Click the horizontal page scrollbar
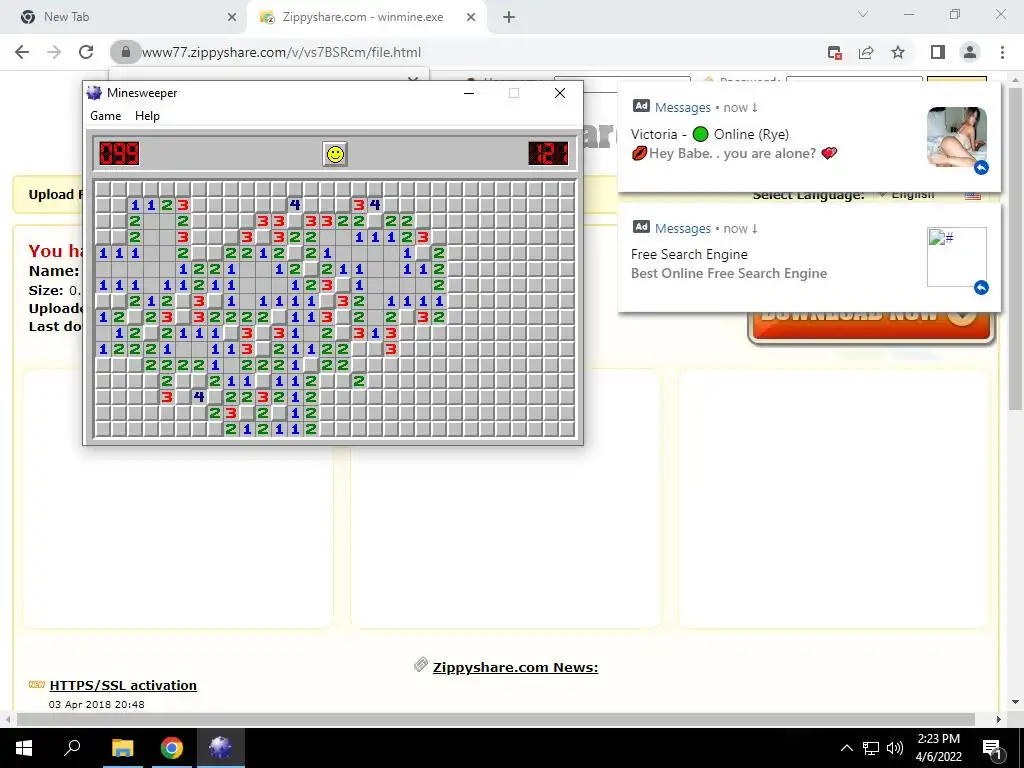The image size is (1024, 768). (496, 719)
